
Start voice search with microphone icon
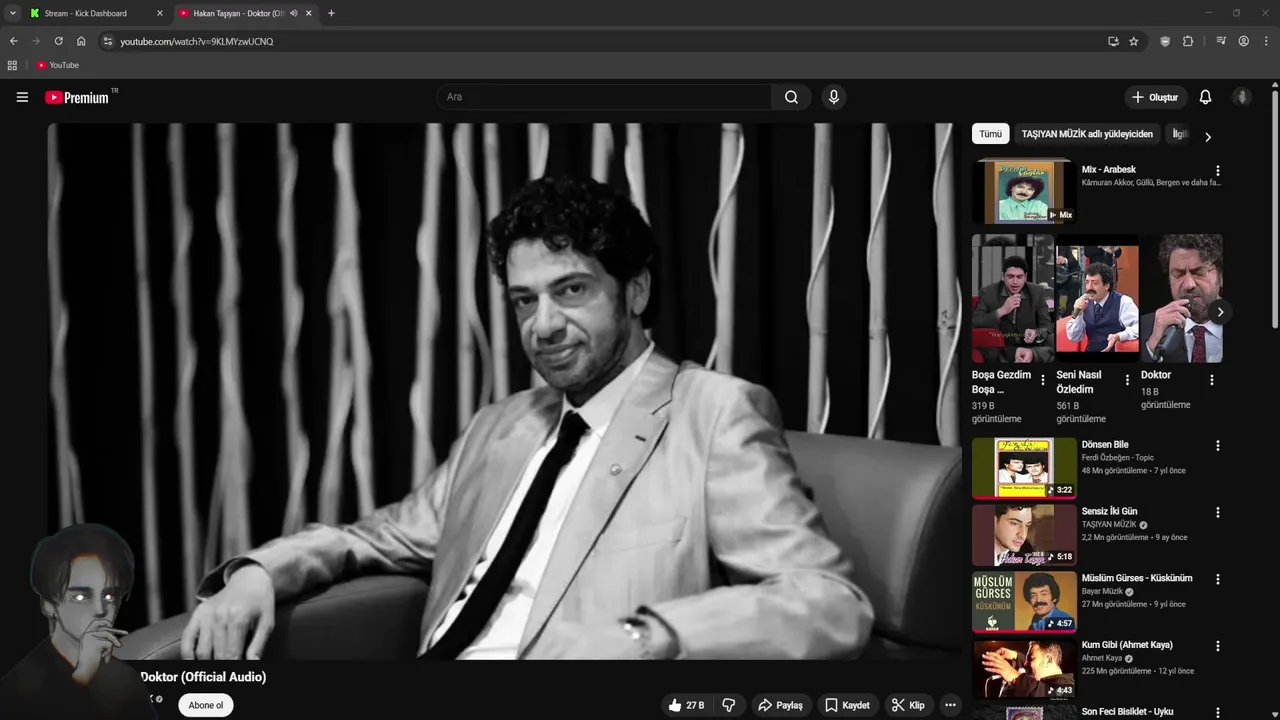pyautogui.click(x=833, y=97)
